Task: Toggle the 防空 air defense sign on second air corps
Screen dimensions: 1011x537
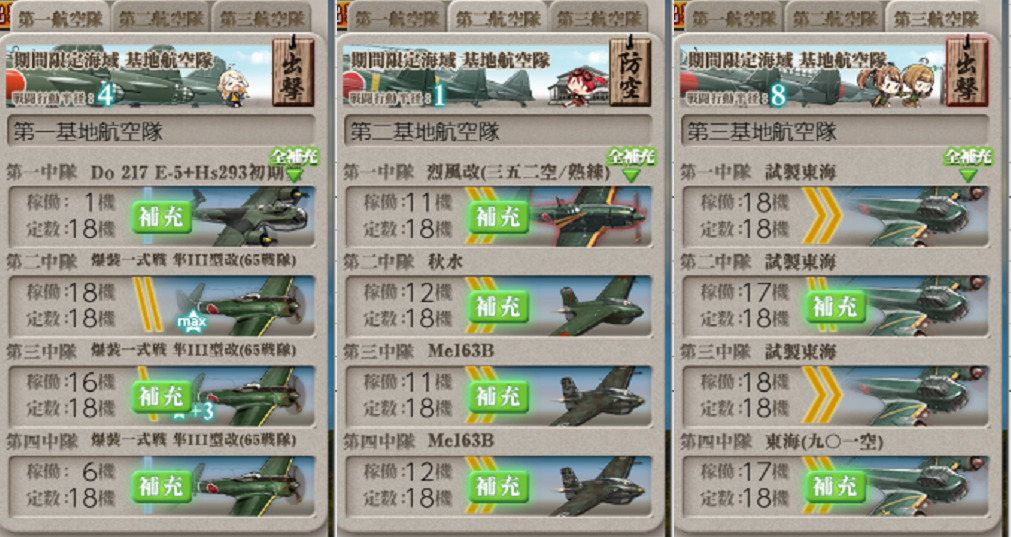Action: (x=630, y=72)
